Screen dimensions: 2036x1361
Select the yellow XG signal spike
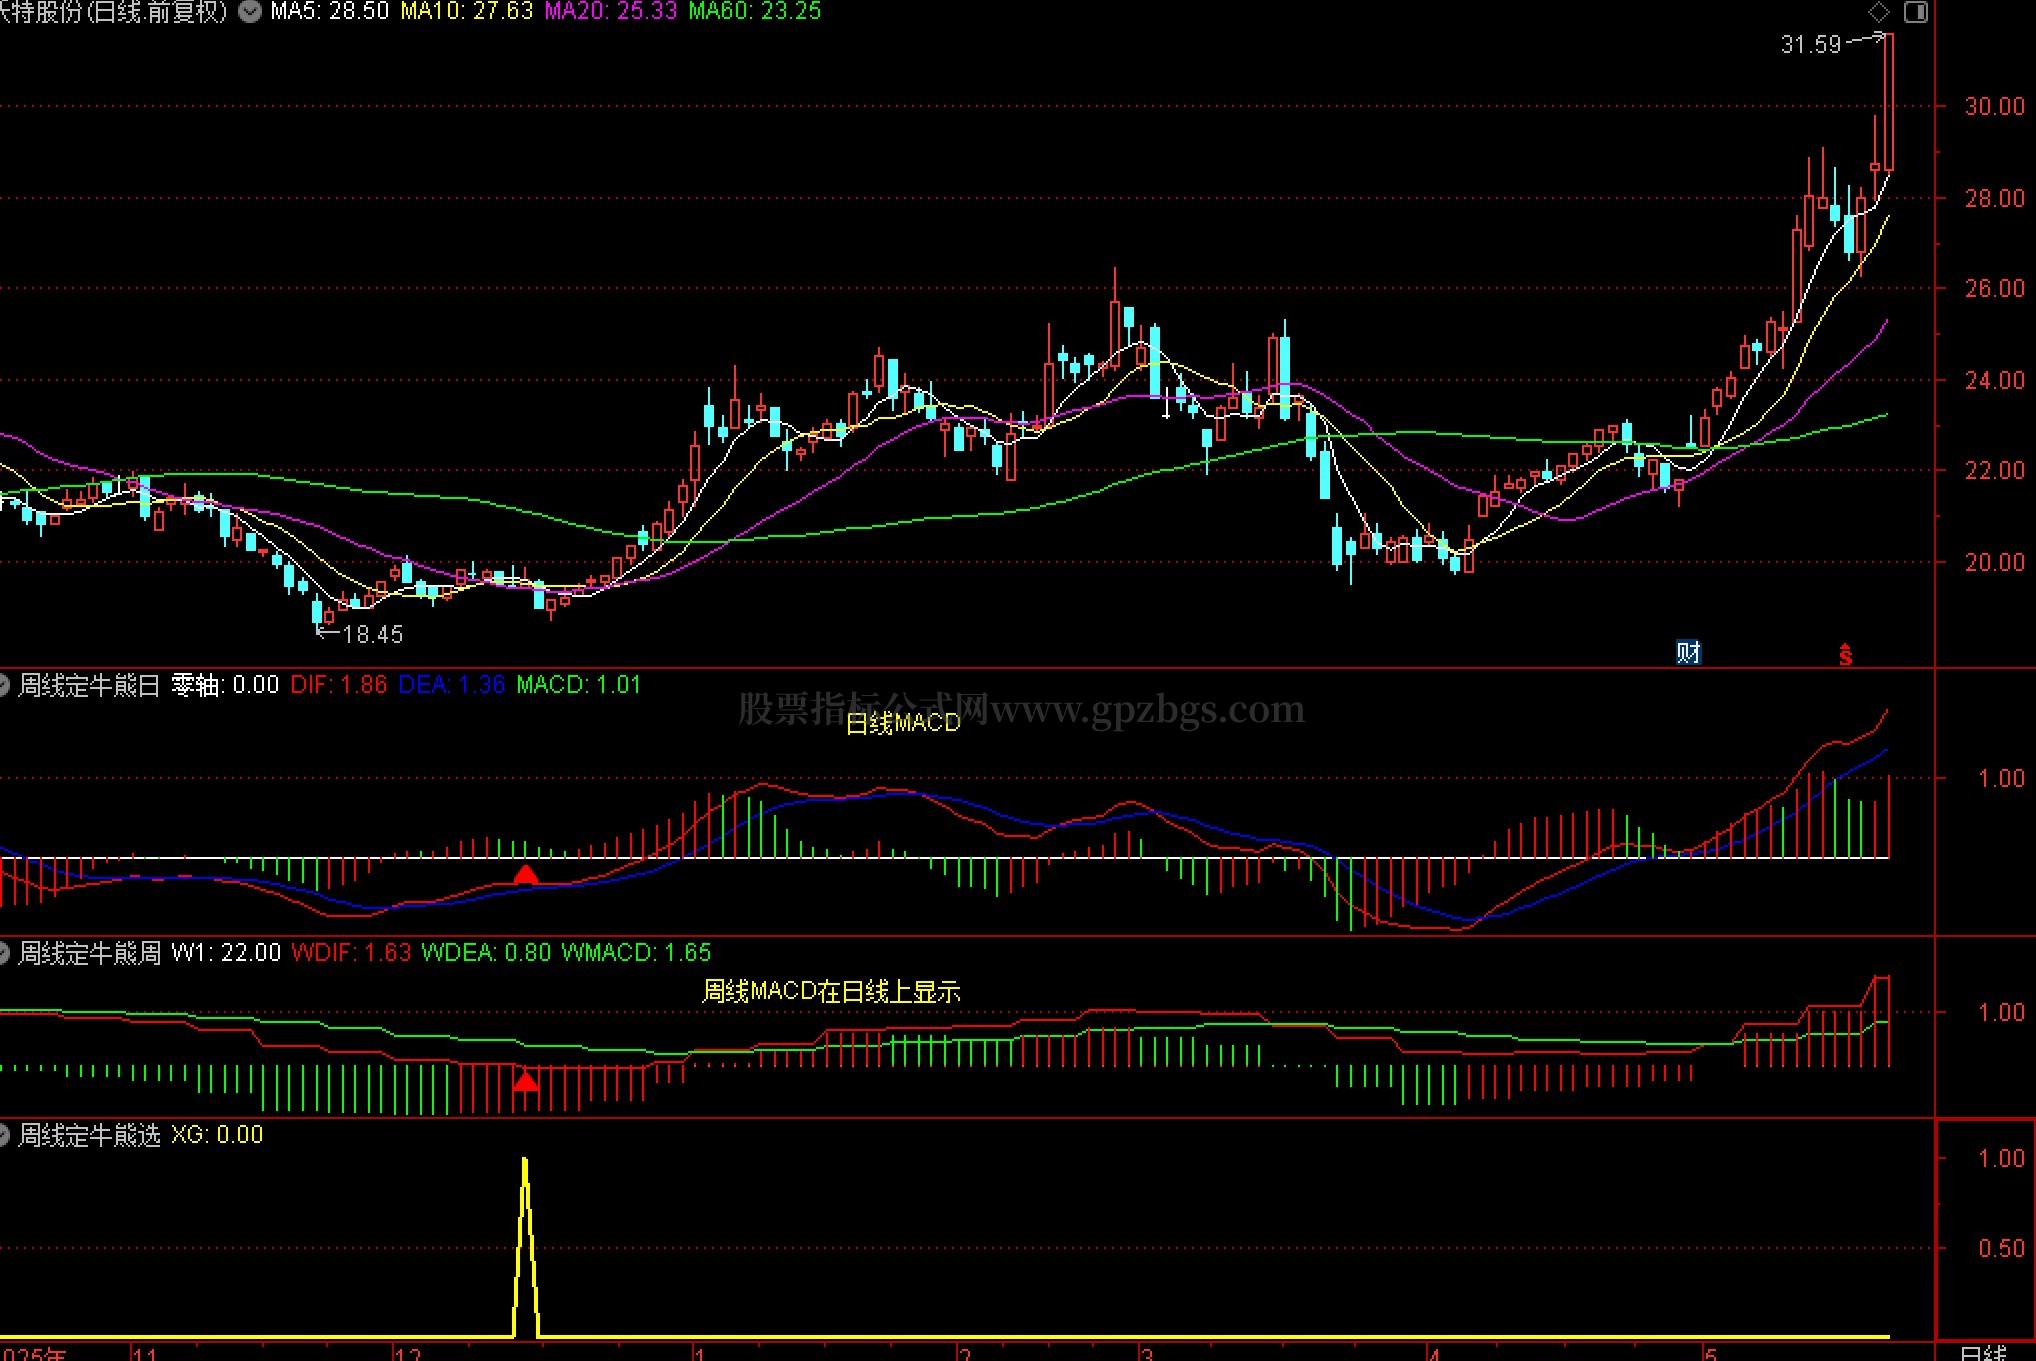pos(525,1247)
